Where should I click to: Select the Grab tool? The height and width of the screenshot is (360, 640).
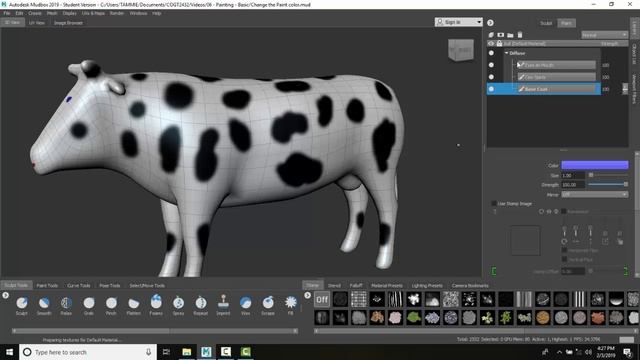89,305
